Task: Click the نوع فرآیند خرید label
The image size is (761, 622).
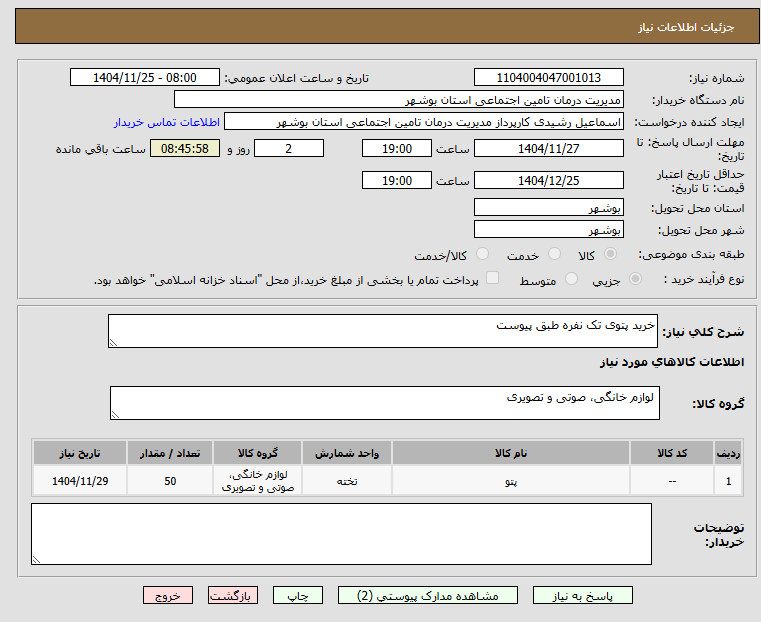Action: pos(704,279)
